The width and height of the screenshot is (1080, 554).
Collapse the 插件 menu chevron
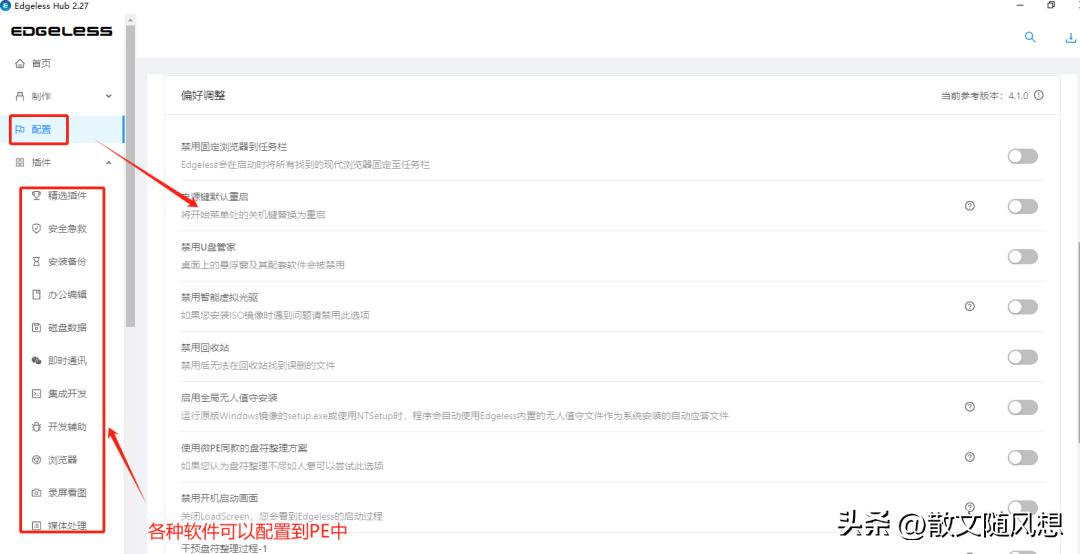[x=108, y=163]
